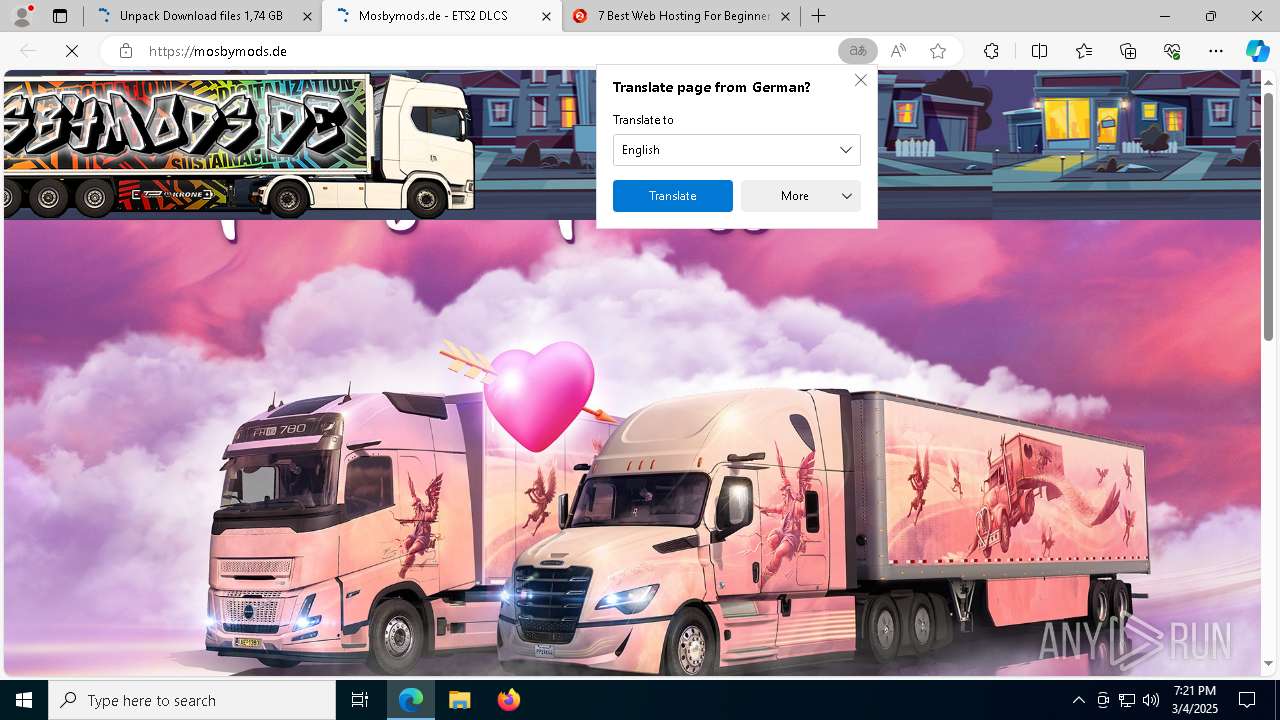Close the 7 Best Web Hosting tab
1280x720 pixels.
point(785,16)
